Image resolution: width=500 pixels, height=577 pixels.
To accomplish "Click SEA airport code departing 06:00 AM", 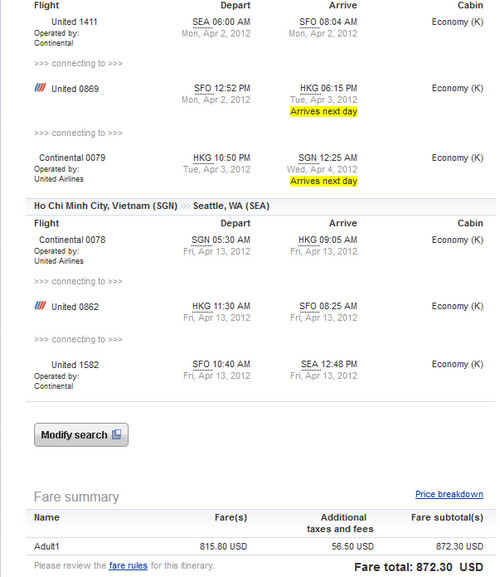I will coord(202,22).
